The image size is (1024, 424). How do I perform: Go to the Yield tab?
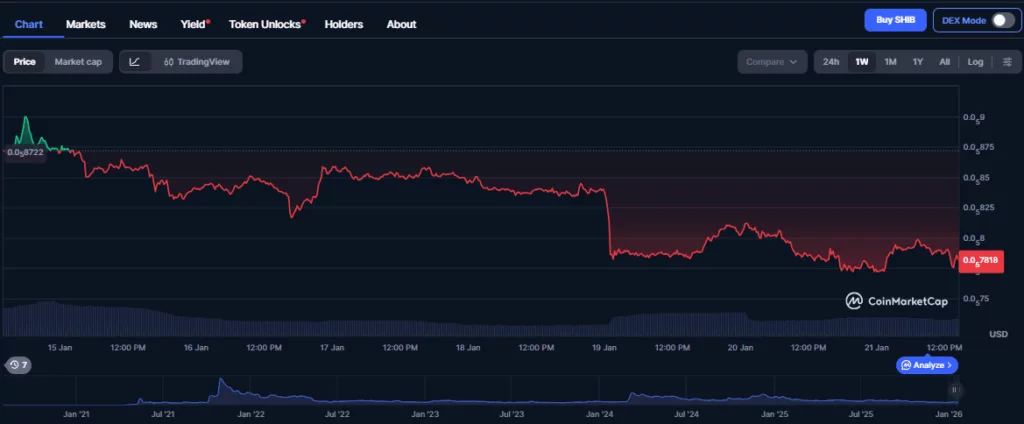[195, 24]
